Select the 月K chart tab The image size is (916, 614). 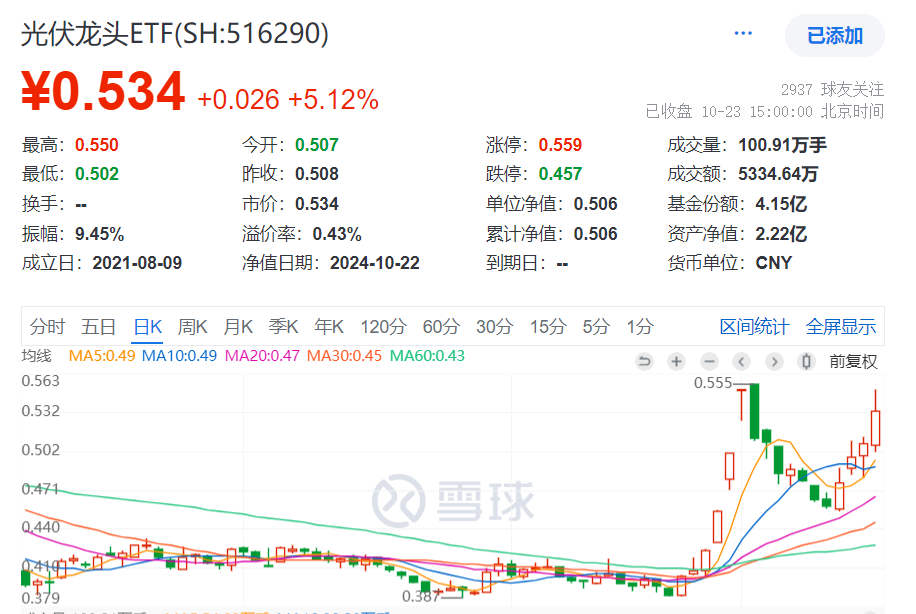point(238,327)
